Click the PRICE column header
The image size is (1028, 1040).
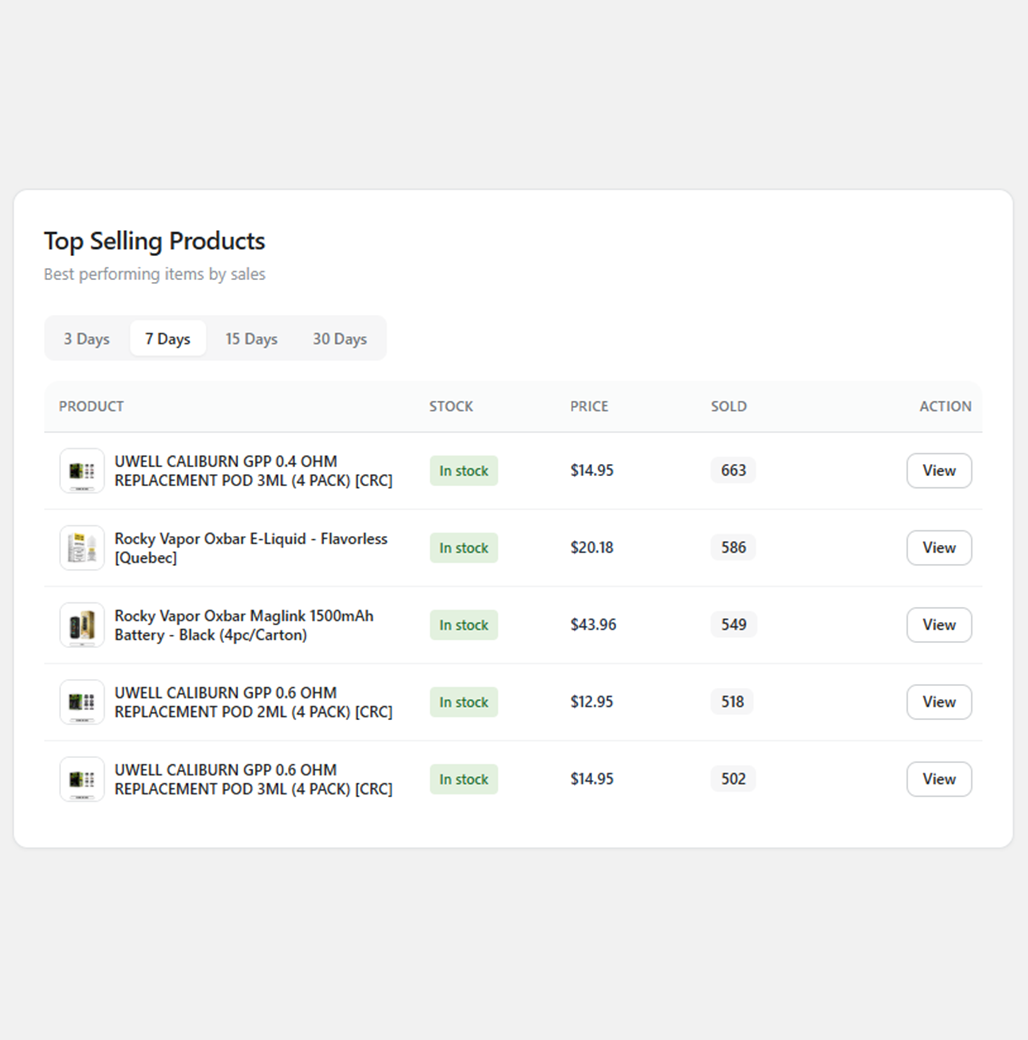point(589,407)
